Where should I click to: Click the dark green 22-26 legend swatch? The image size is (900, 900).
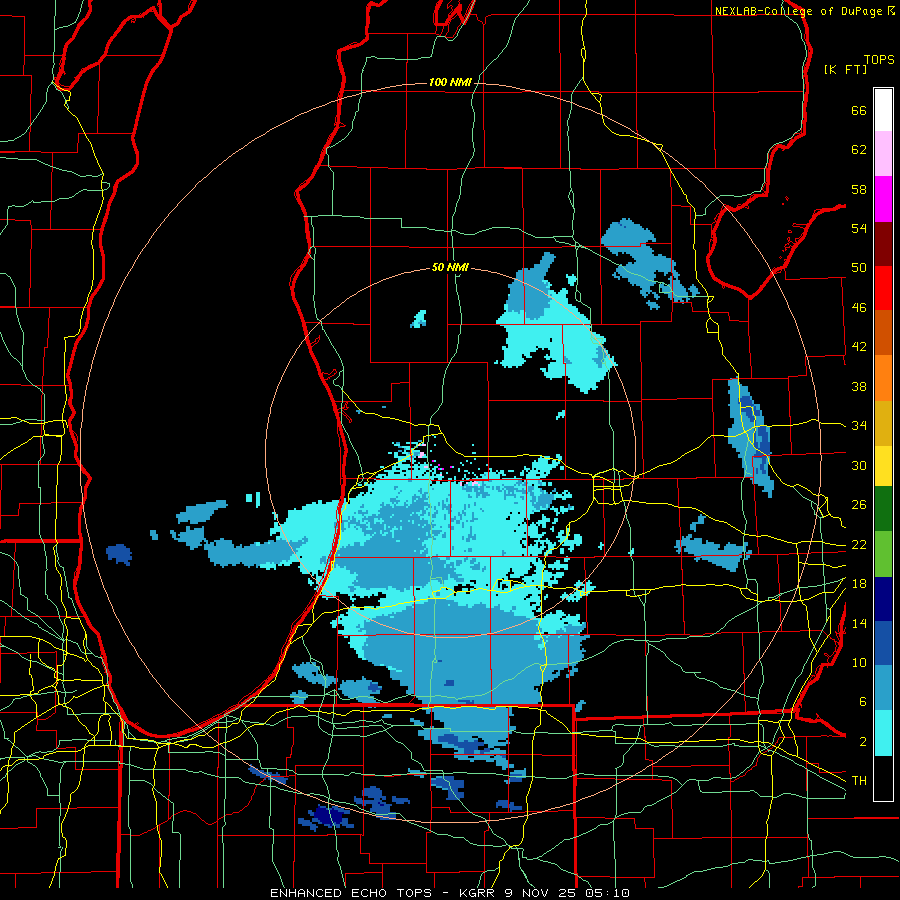click(x=883, y=509)
